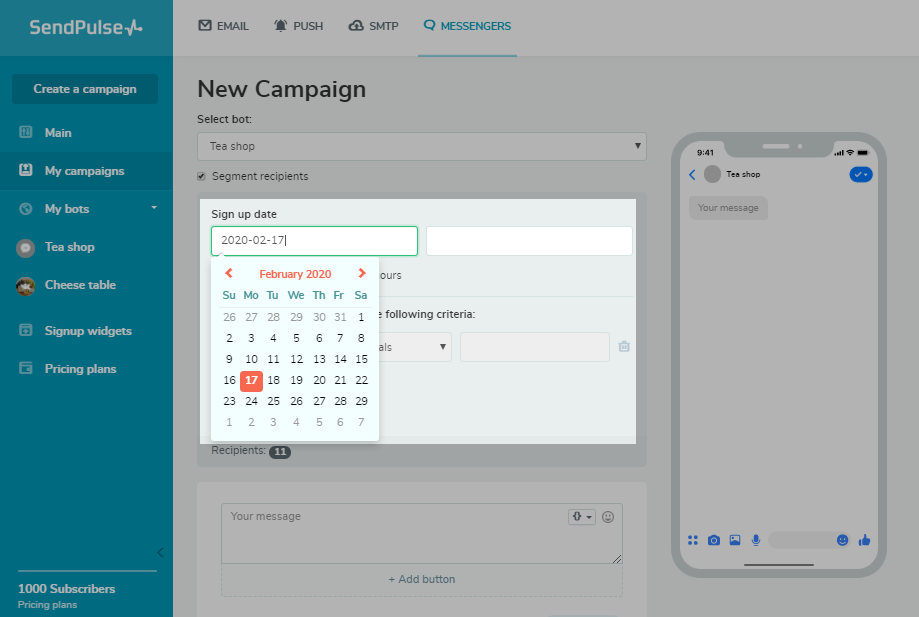Open the variables insert dropdown in message
This screenshot has height=617, width=919.
pos(581,517)
